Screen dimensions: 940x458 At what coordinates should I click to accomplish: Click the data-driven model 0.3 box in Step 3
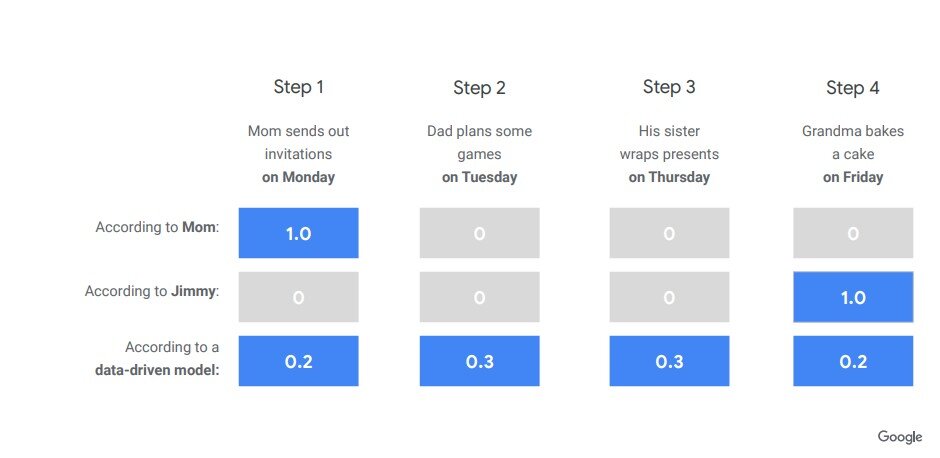click(670, 361)
